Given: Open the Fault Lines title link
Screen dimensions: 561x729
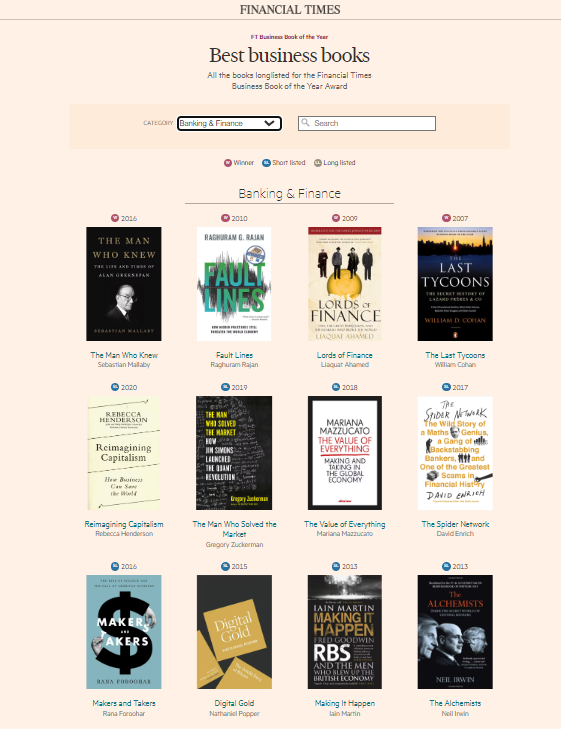Looking at the screenshot, I should pyautogui.click(x=234, y=355).
